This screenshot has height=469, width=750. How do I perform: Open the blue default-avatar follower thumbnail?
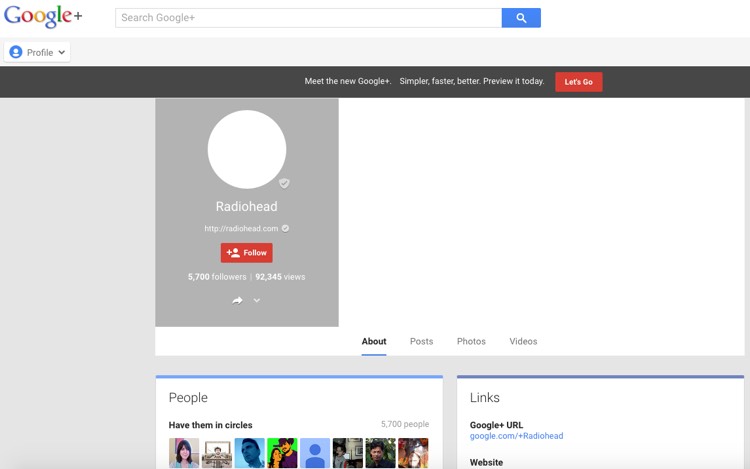pos(315,453)
